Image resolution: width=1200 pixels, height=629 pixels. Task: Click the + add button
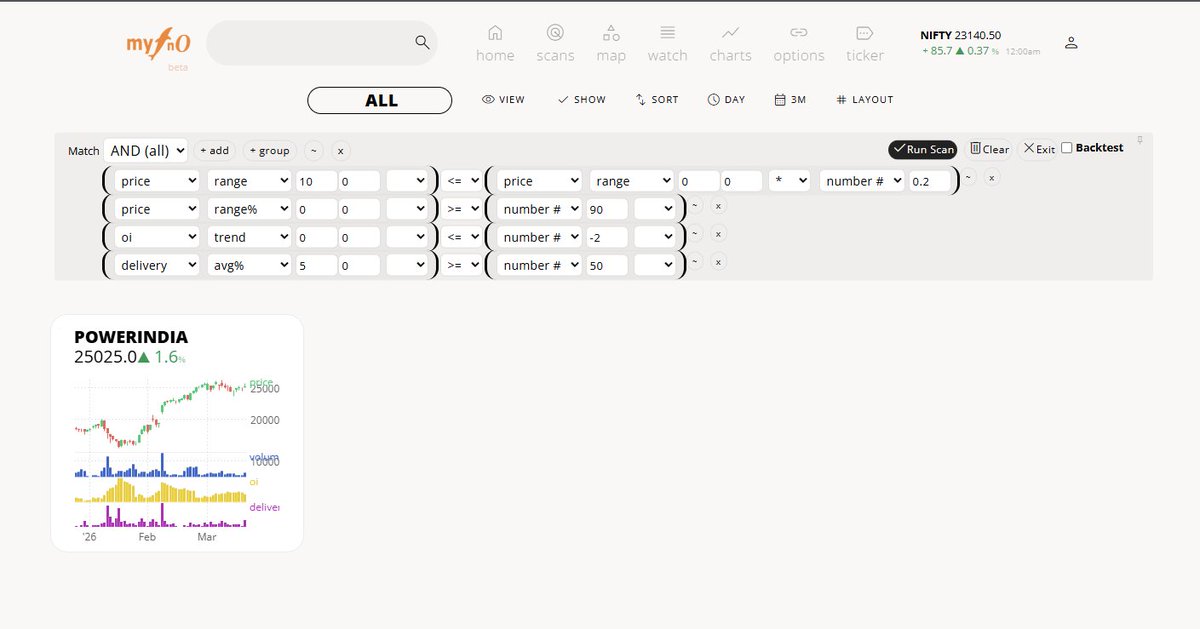point(214,151)
